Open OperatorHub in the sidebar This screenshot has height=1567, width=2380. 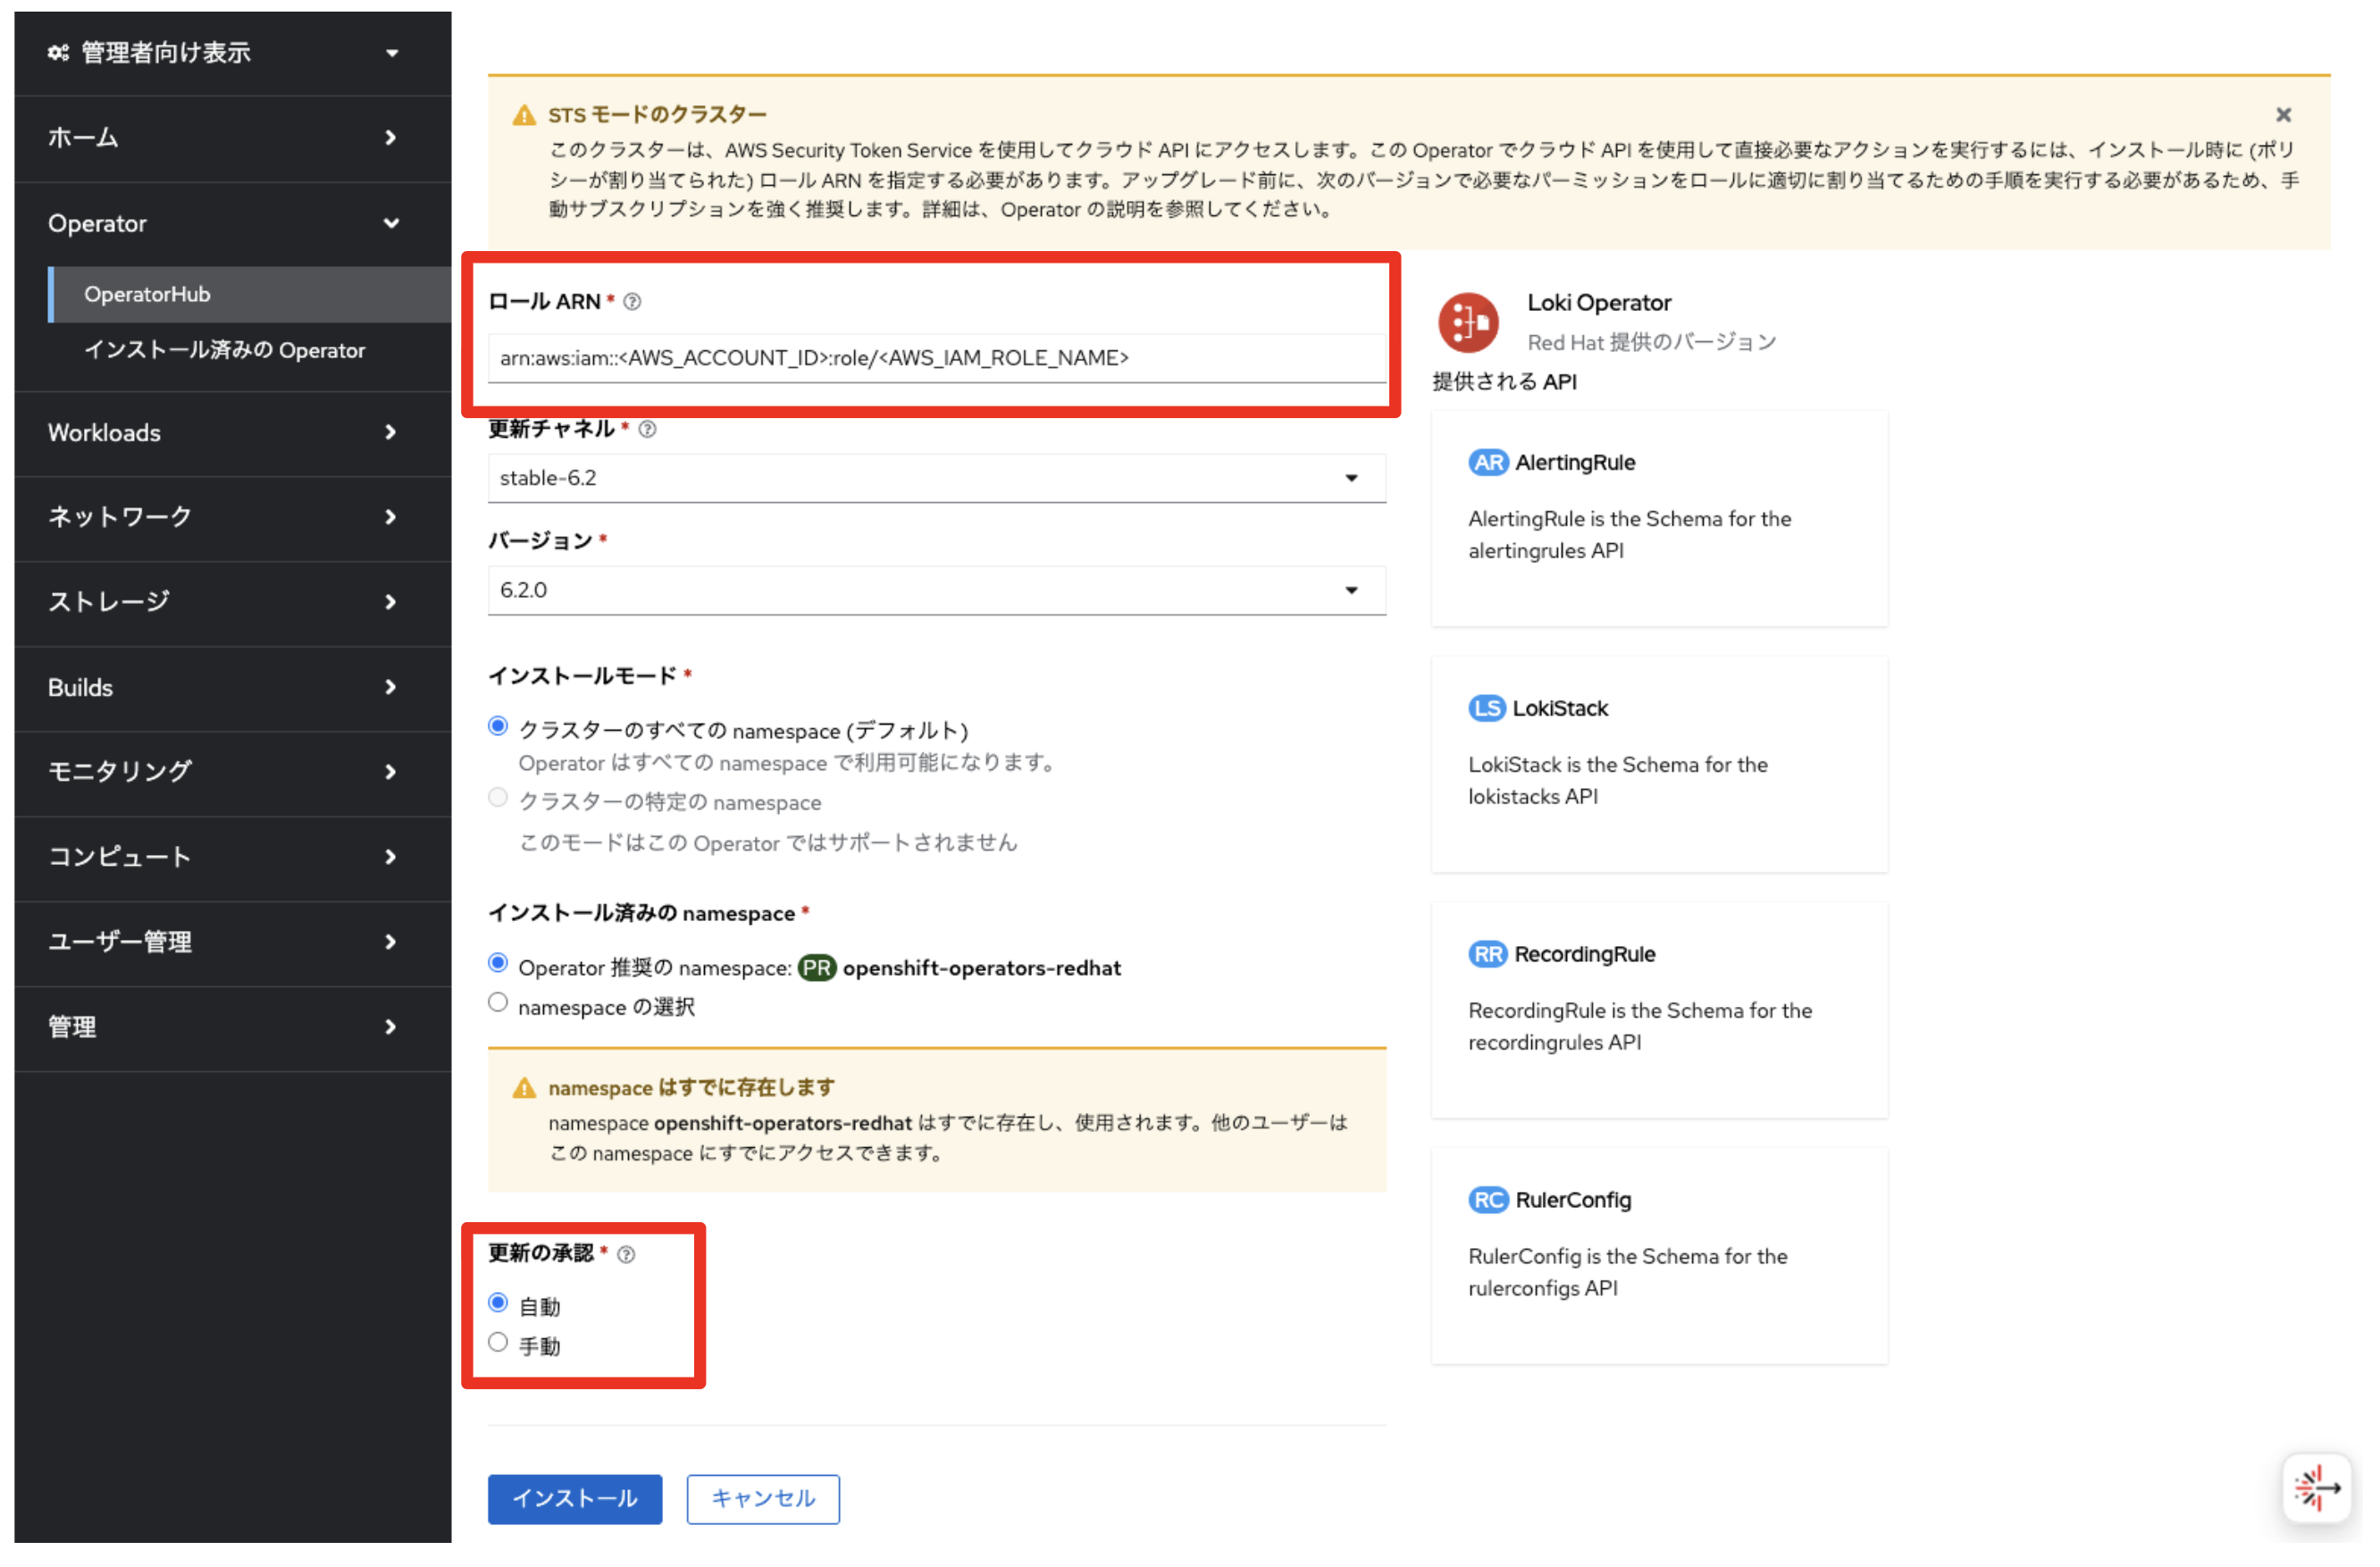click(251, 297)
